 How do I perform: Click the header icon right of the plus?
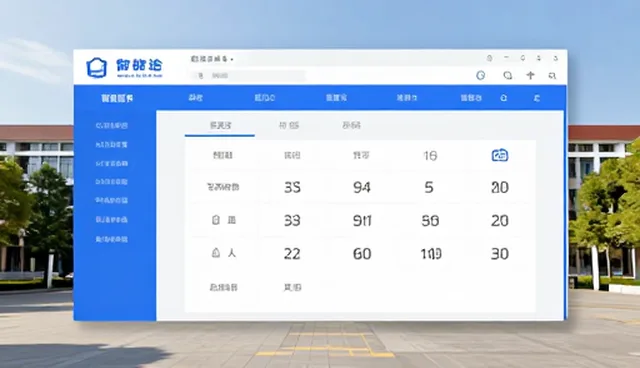pos(552,75)
